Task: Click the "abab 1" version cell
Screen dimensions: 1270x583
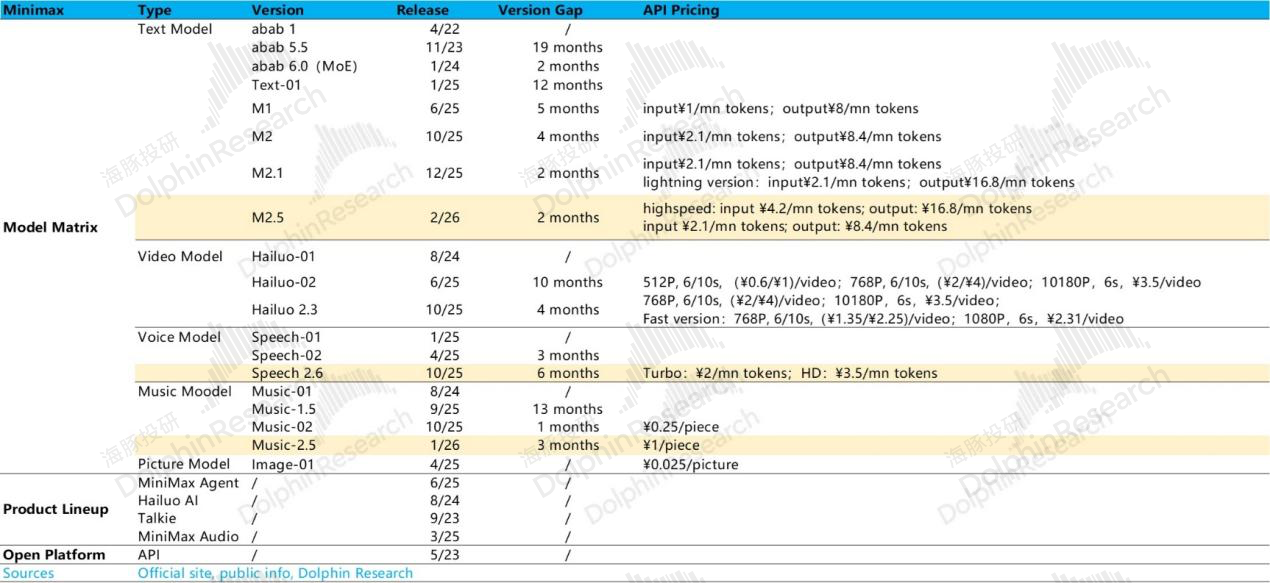Action: (x=276, y=29)
